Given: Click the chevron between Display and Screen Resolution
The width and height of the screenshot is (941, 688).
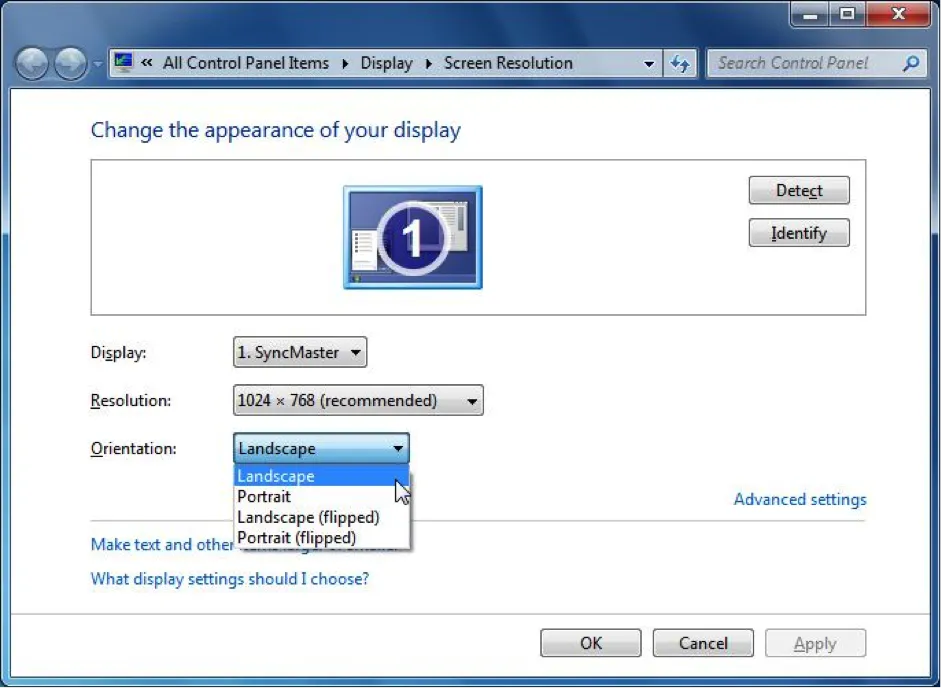Looking at the screenshot, I should click(x=427, y=63).
